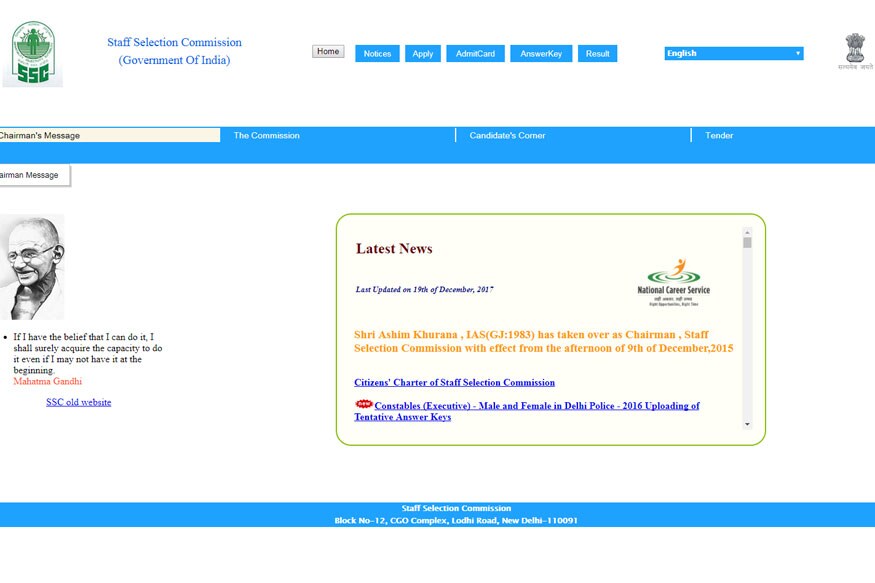This screenshot has height=583, width=875.
Task: Open the Constables (Executive) answer keys link
Action: pyautogui.click(x=527, y=411)
